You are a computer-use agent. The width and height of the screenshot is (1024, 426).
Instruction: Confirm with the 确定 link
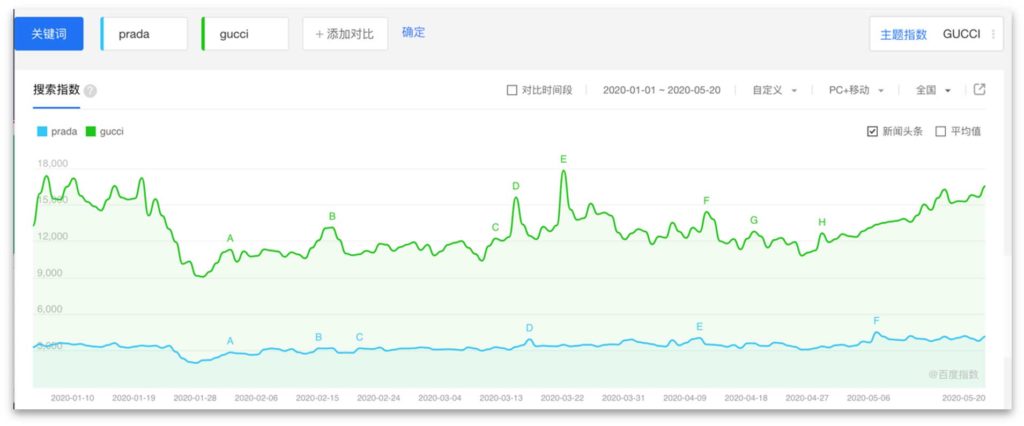click(413, 32)
